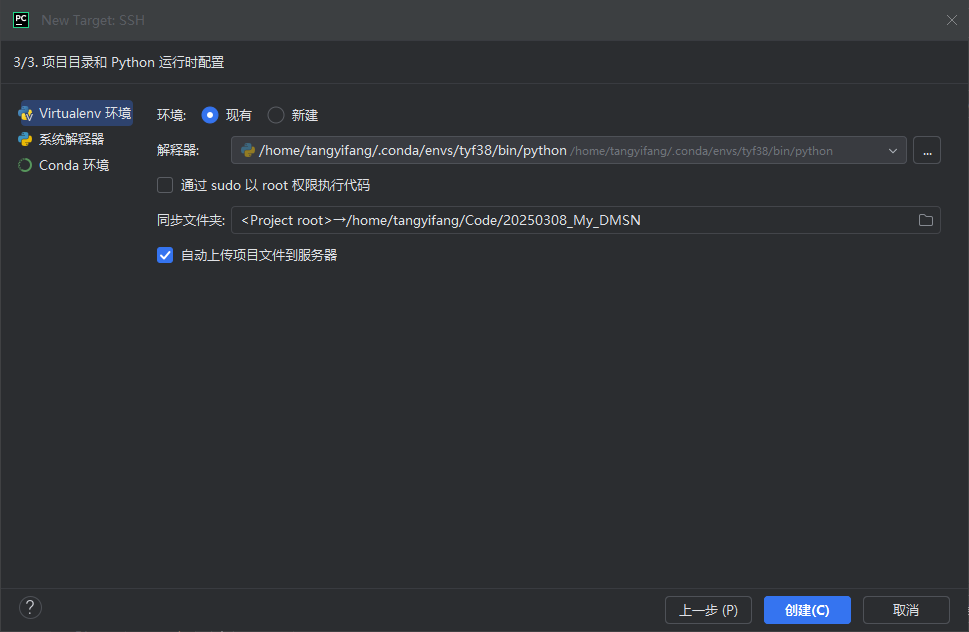Select the Virtualenv 环境 sidebar item
Screen dimensions: 969x632
(x=77, y=113)
